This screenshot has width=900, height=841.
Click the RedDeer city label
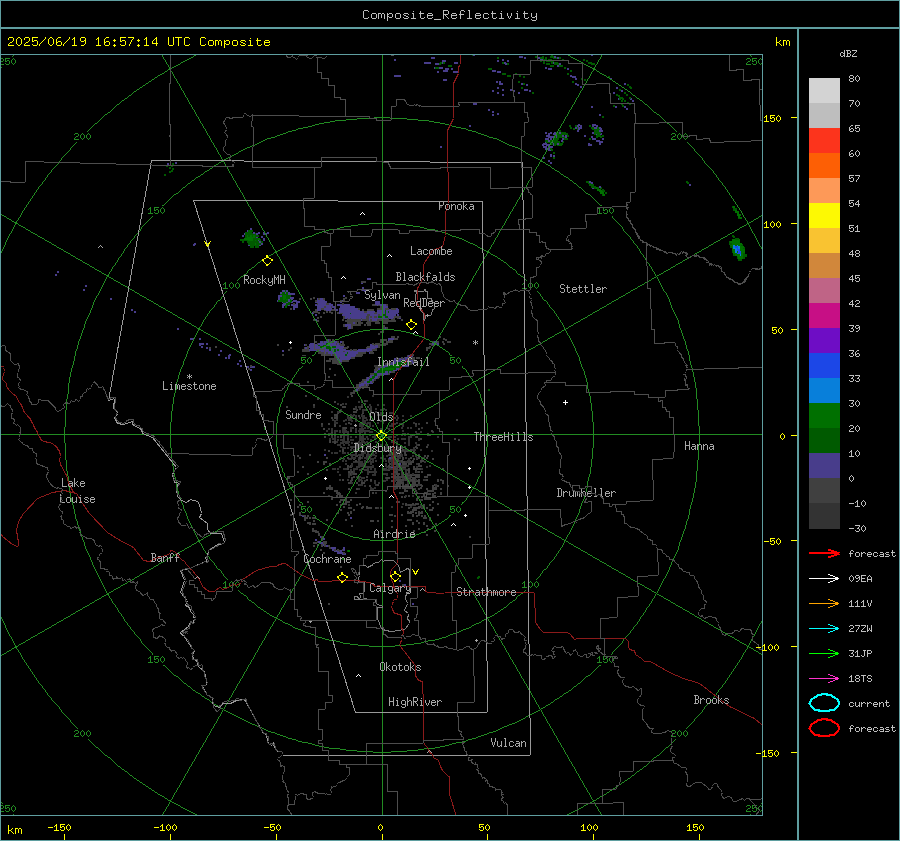pos(424,303)
